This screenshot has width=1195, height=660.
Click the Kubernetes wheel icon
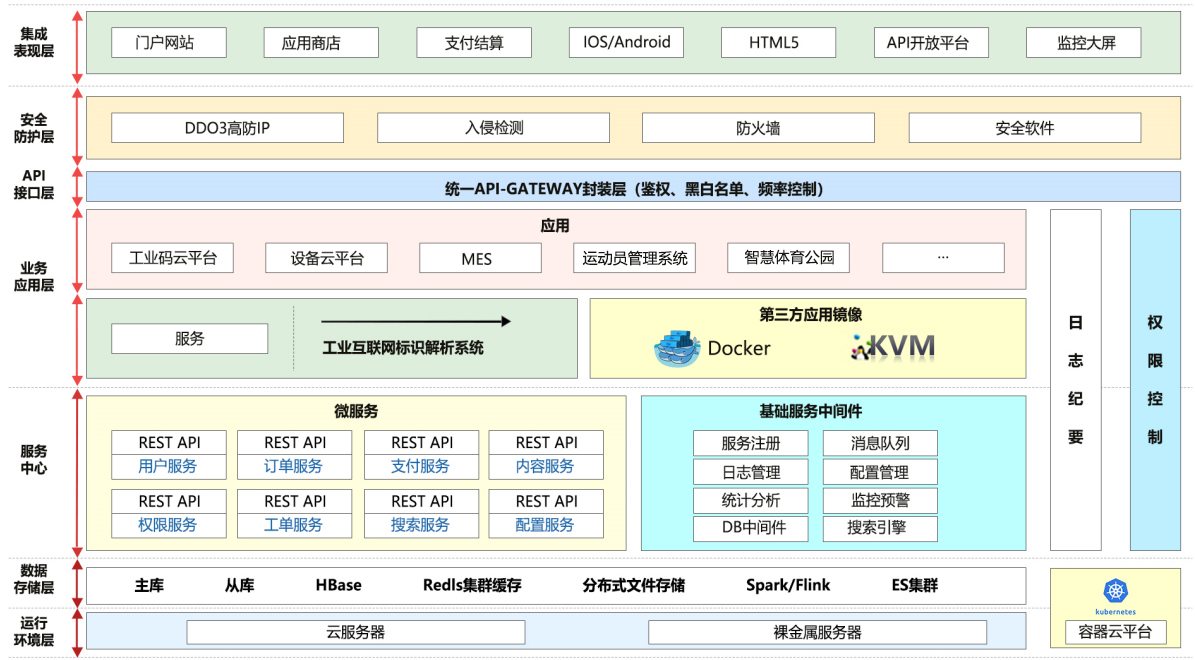tap(1115, 591)
